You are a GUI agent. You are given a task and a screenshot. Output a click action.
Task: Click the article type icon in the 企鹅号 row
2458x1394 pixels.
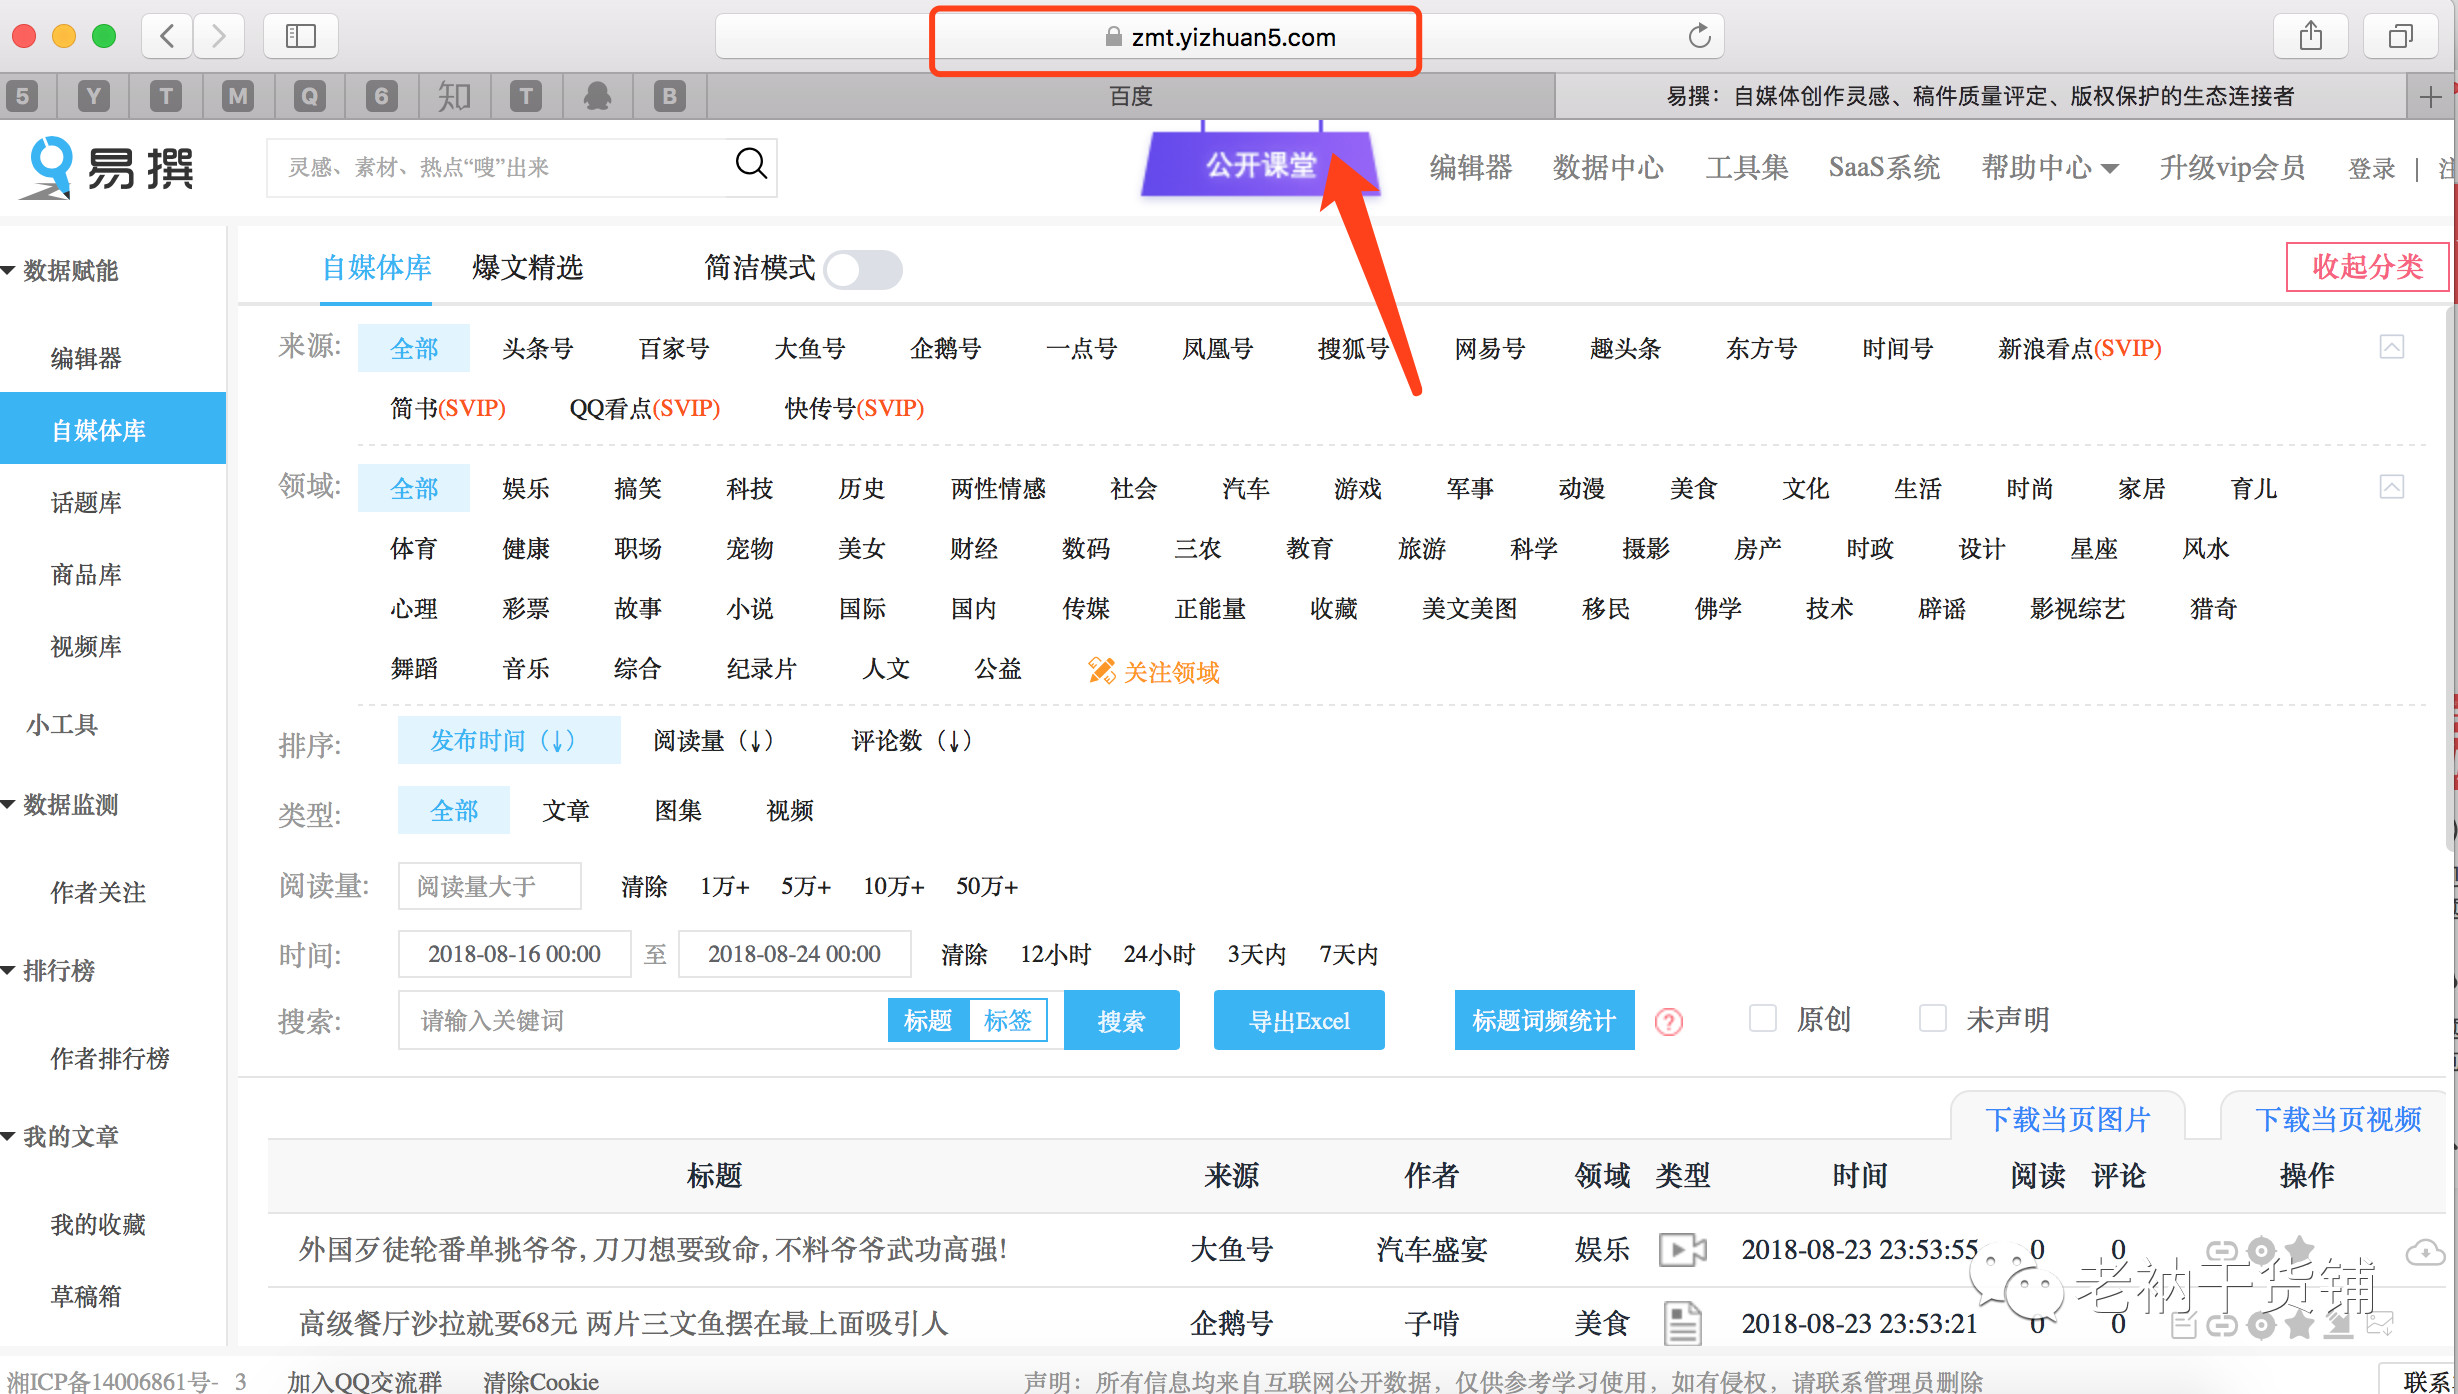(1683, 1323)
